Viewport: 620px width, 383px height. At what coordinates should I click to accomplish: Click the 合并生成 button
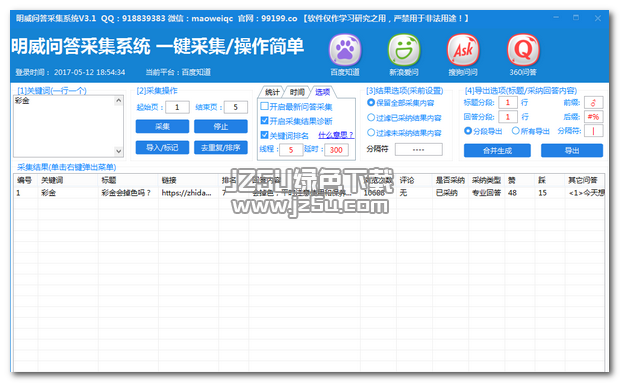497,151
